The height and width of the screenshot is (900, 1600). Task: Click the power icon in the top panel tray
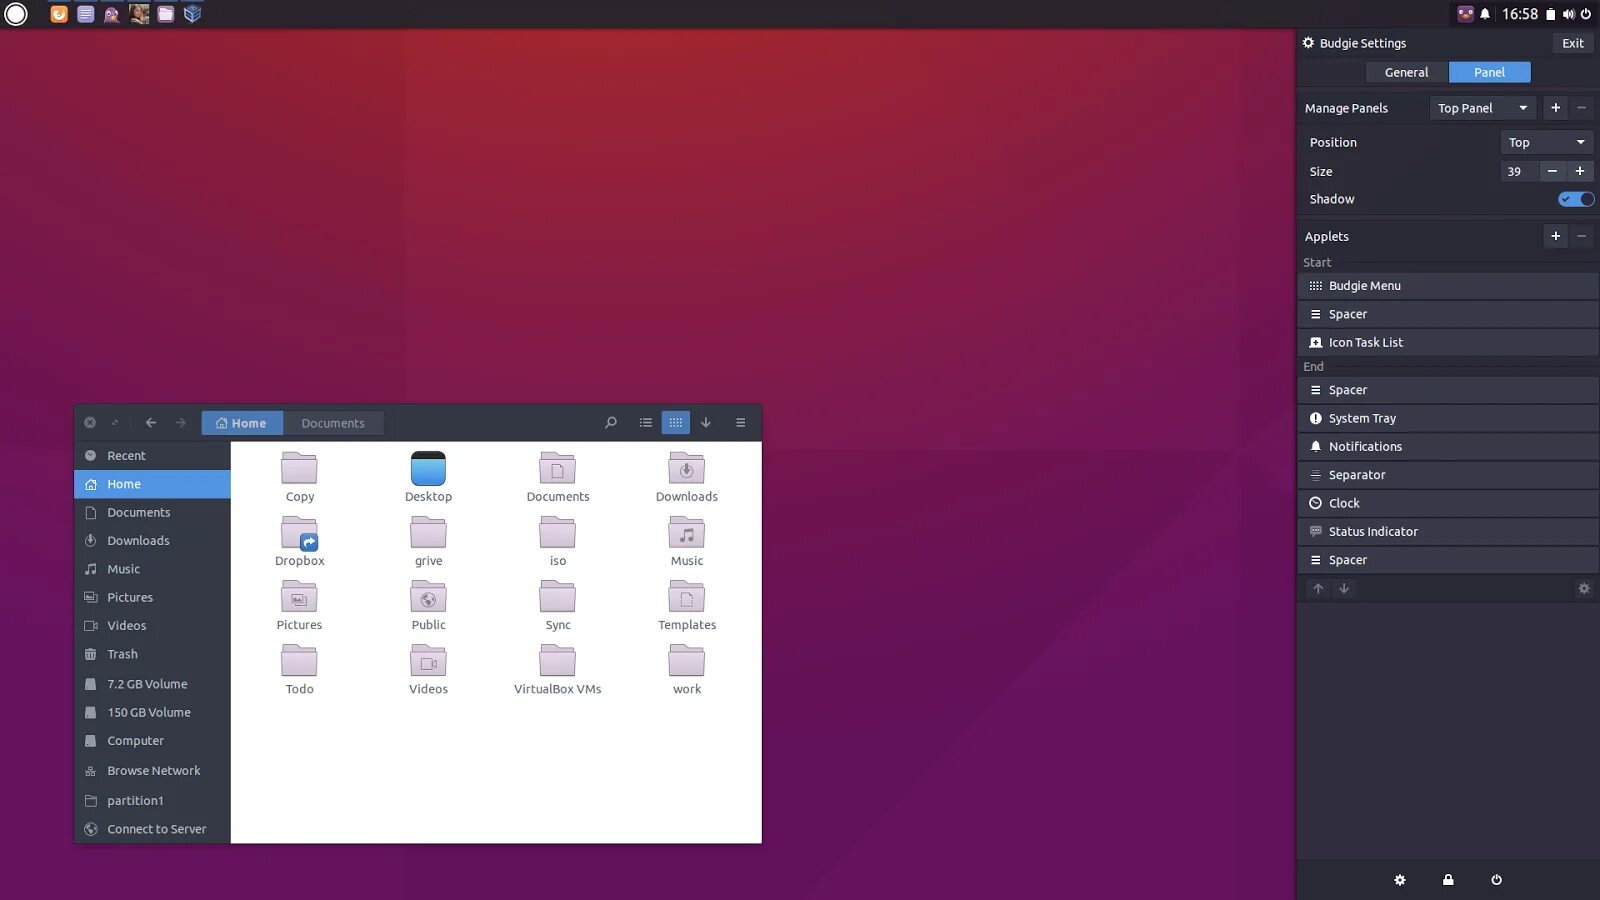(x=1586, y=14)
